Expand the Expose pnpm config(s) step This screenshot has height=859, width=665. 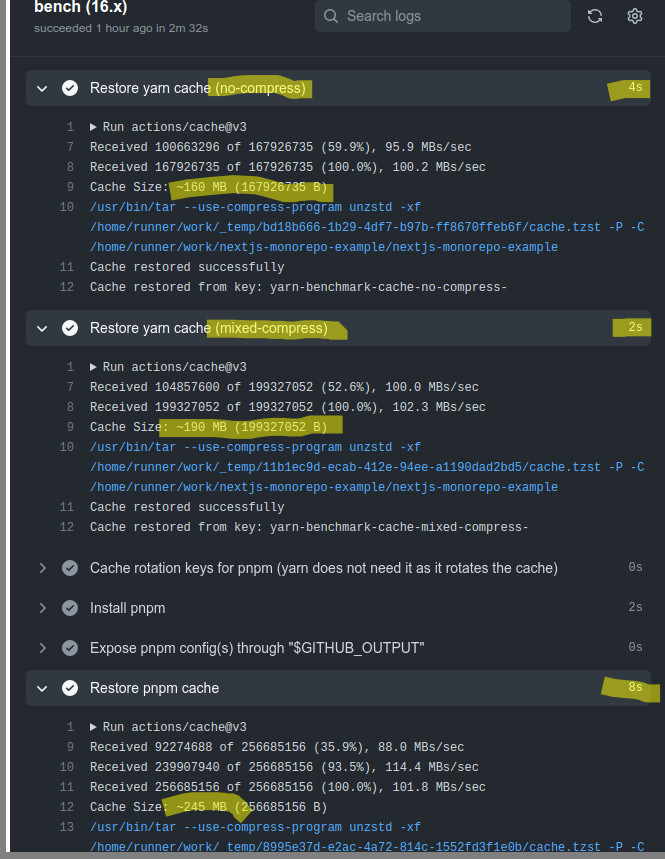pyautogui.click(x=41, y=647)
